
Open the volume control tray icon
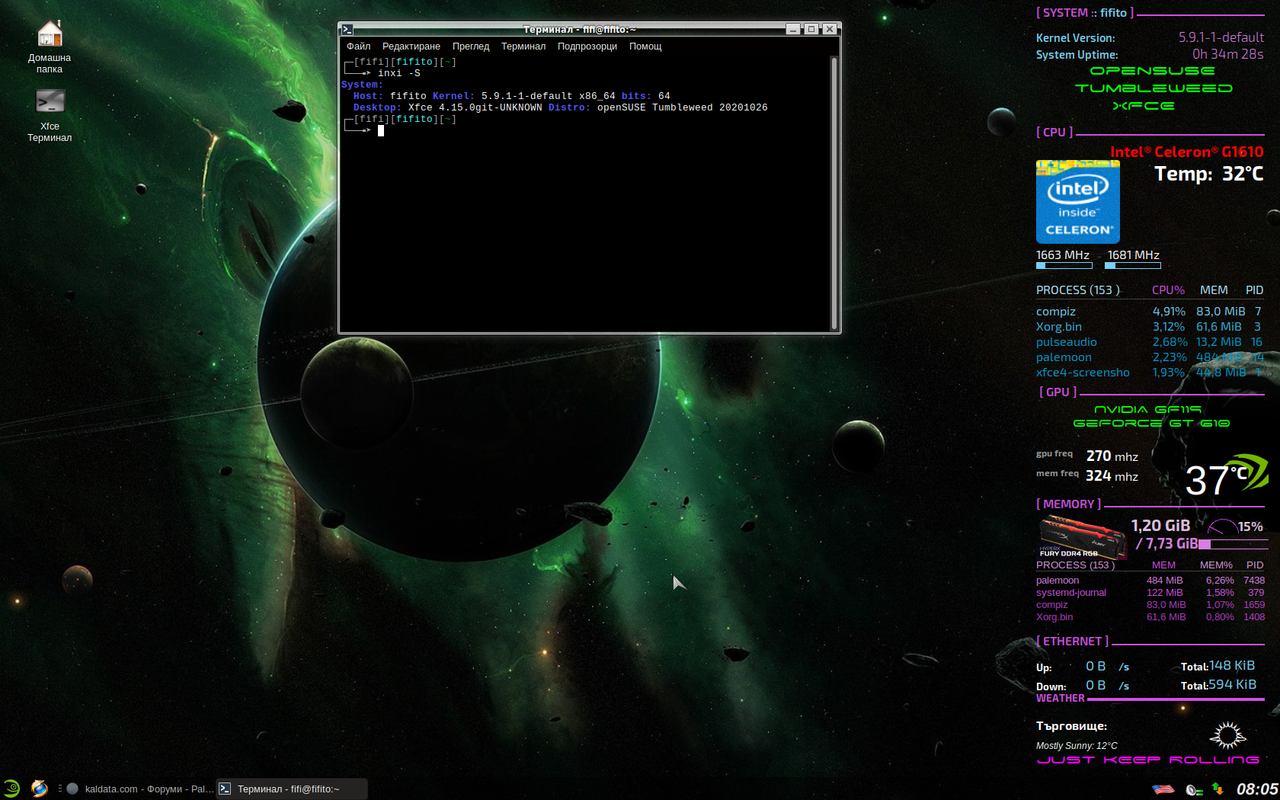tap(1195, 789)
